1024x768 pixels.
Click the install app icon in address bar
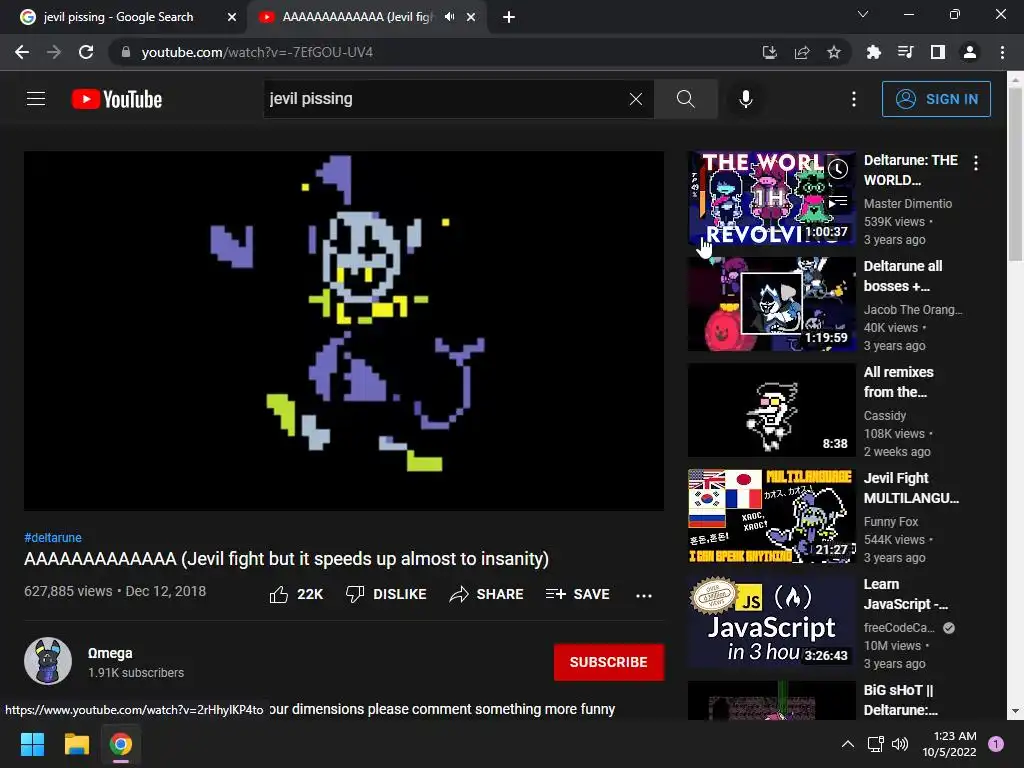pos(769,52)
